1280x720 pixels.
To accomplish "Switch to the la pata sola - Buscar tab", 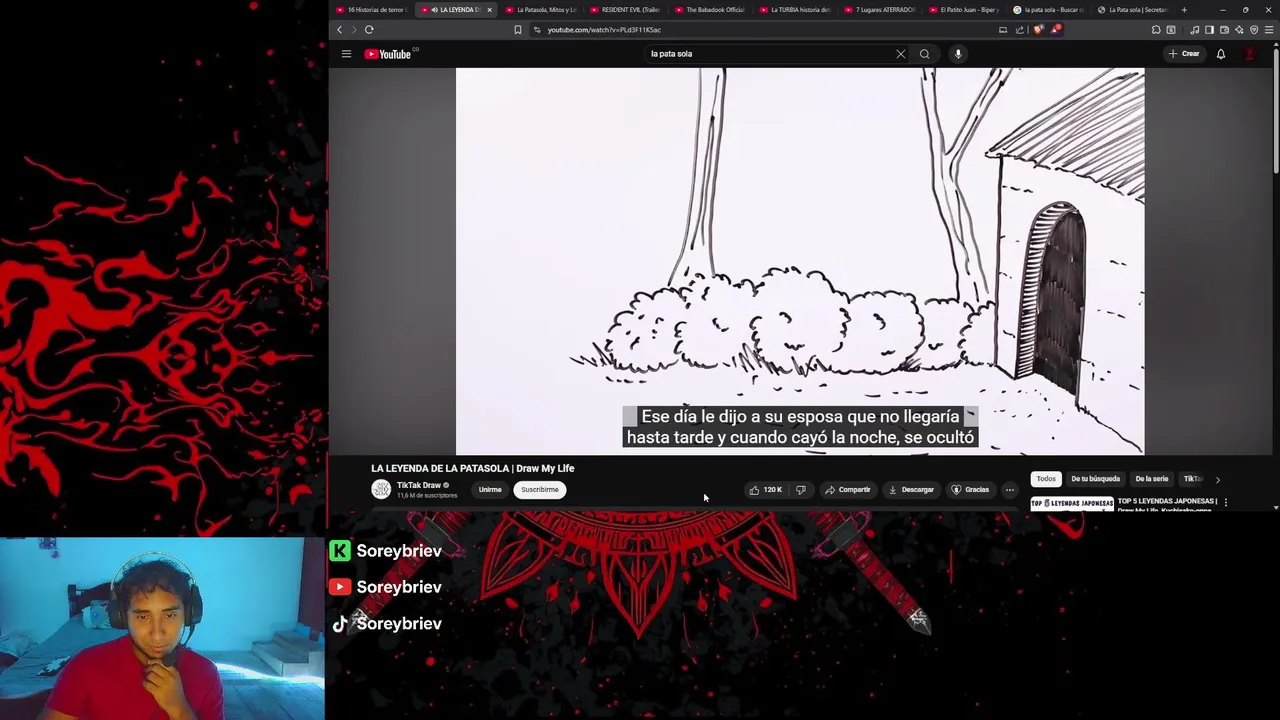I will [x=1049, y=10].
